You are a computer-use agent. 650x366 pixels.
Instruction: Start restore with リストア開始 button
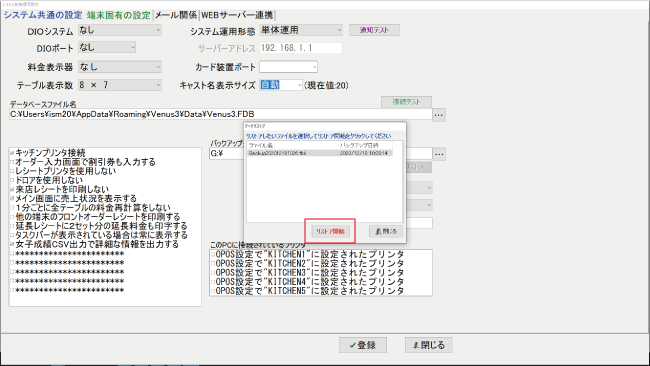coord(330,231)
